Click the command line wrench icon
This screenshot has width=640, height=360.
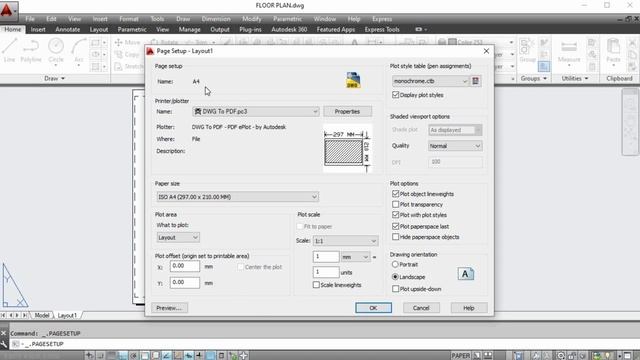[x=4, y=344]
